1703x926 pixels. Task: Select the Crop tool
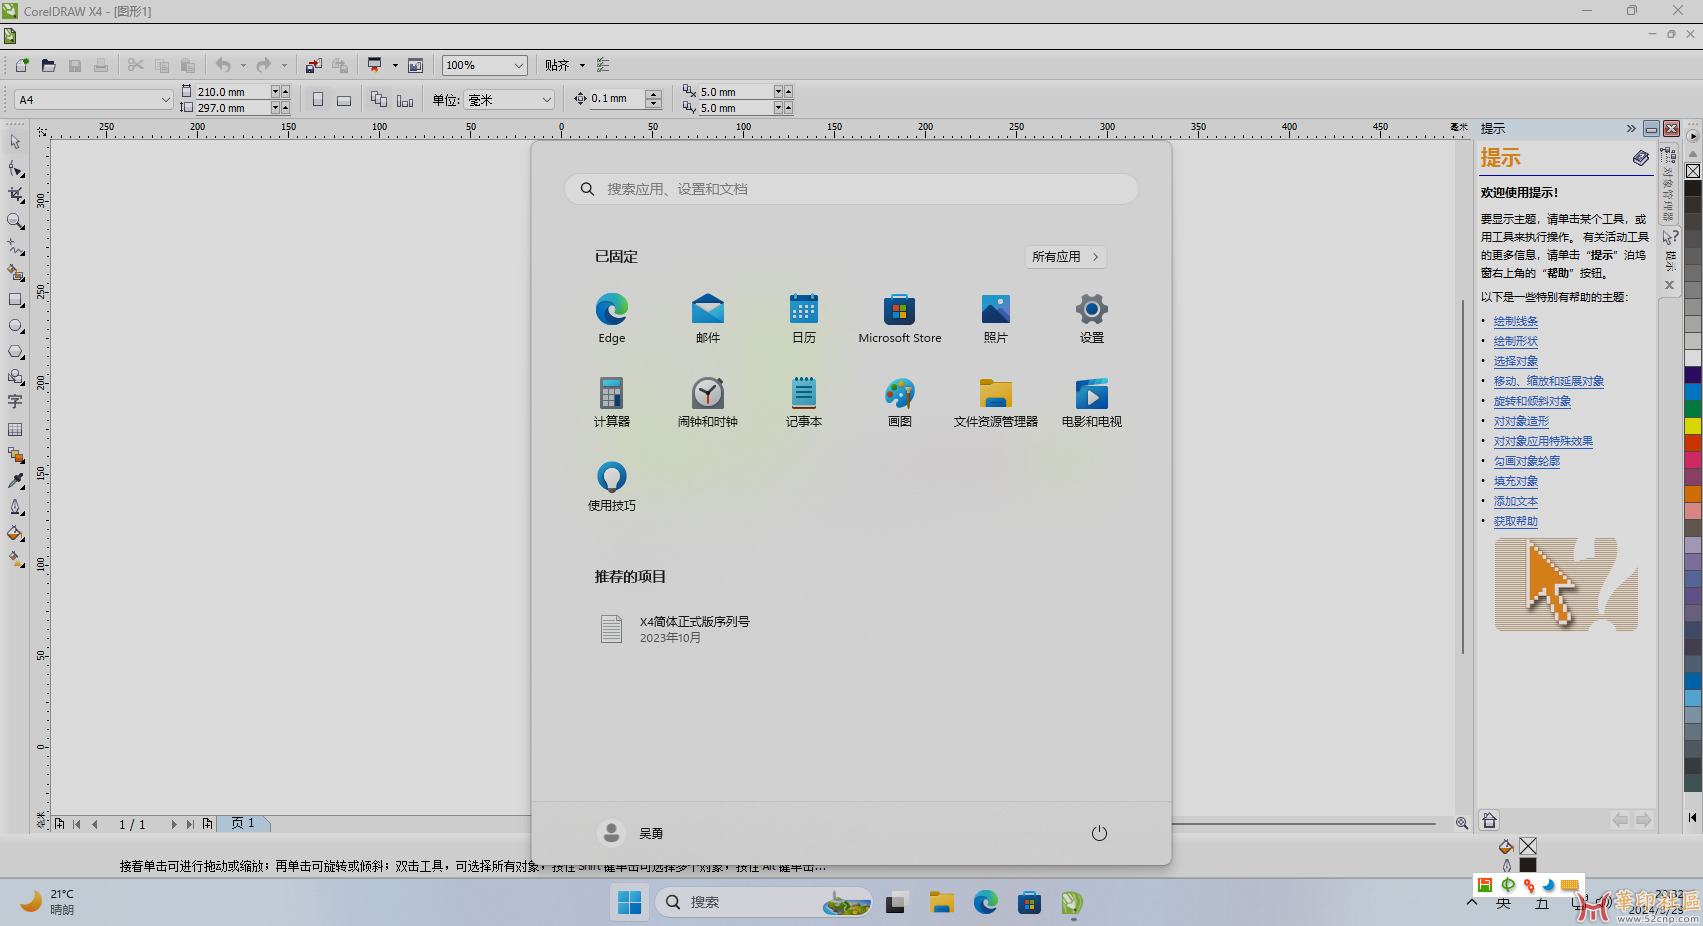tap(15, 195)
